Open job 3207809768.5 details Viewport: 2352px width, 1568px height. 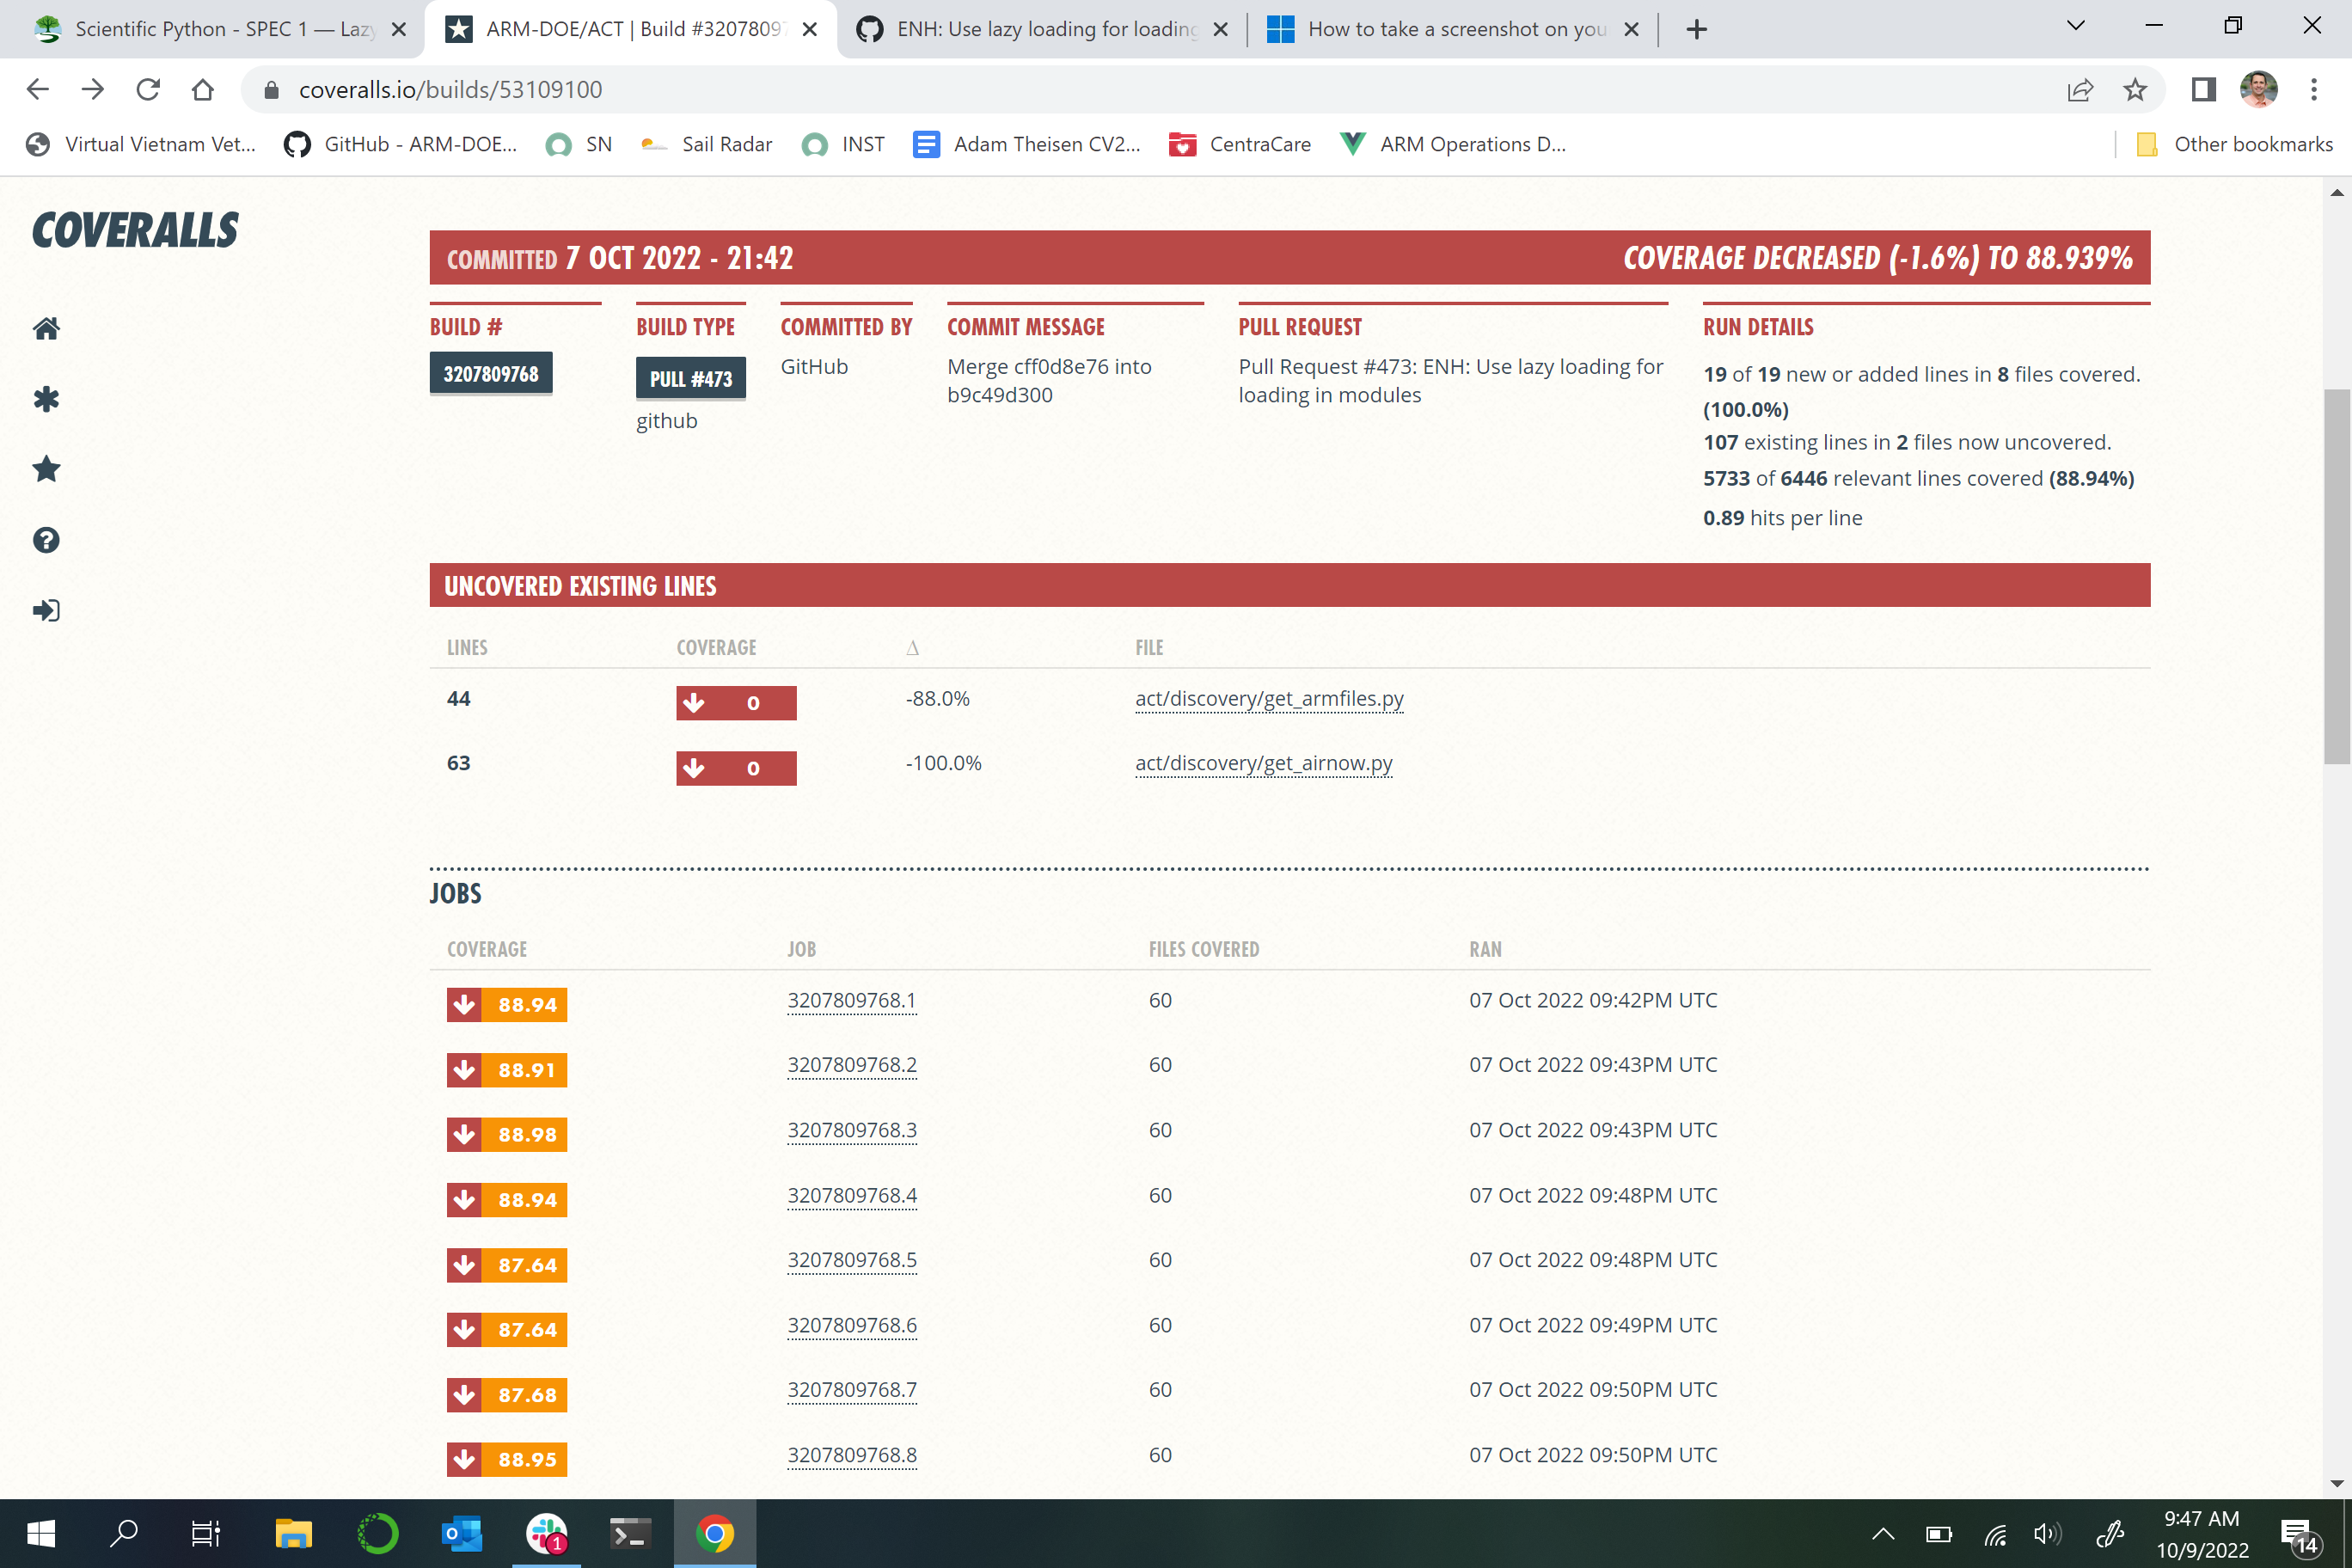click(852, 1259)
